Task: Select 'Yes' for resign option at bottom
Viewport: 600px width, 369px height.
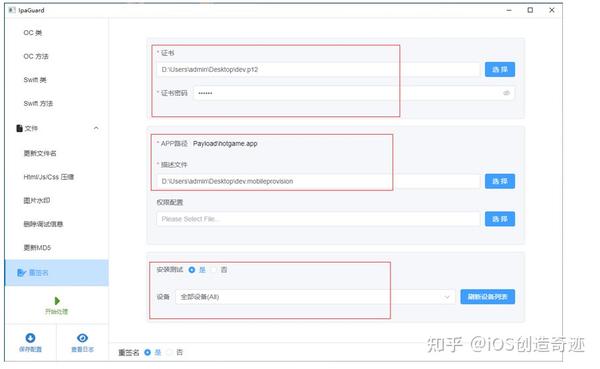Action: point(147,352)
